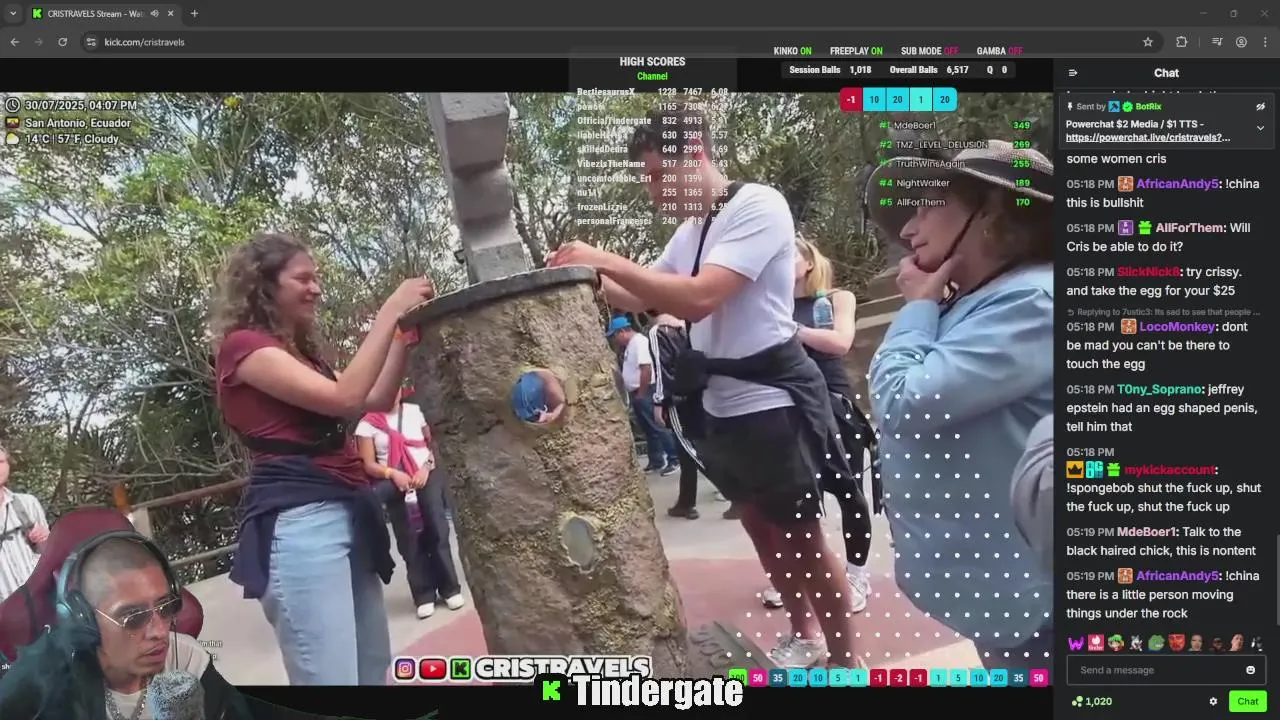Screen dimensions: 1280x720
Task: Mute the CRISTRAVELS tab audio icon
Action: click(x=153, y=14)
